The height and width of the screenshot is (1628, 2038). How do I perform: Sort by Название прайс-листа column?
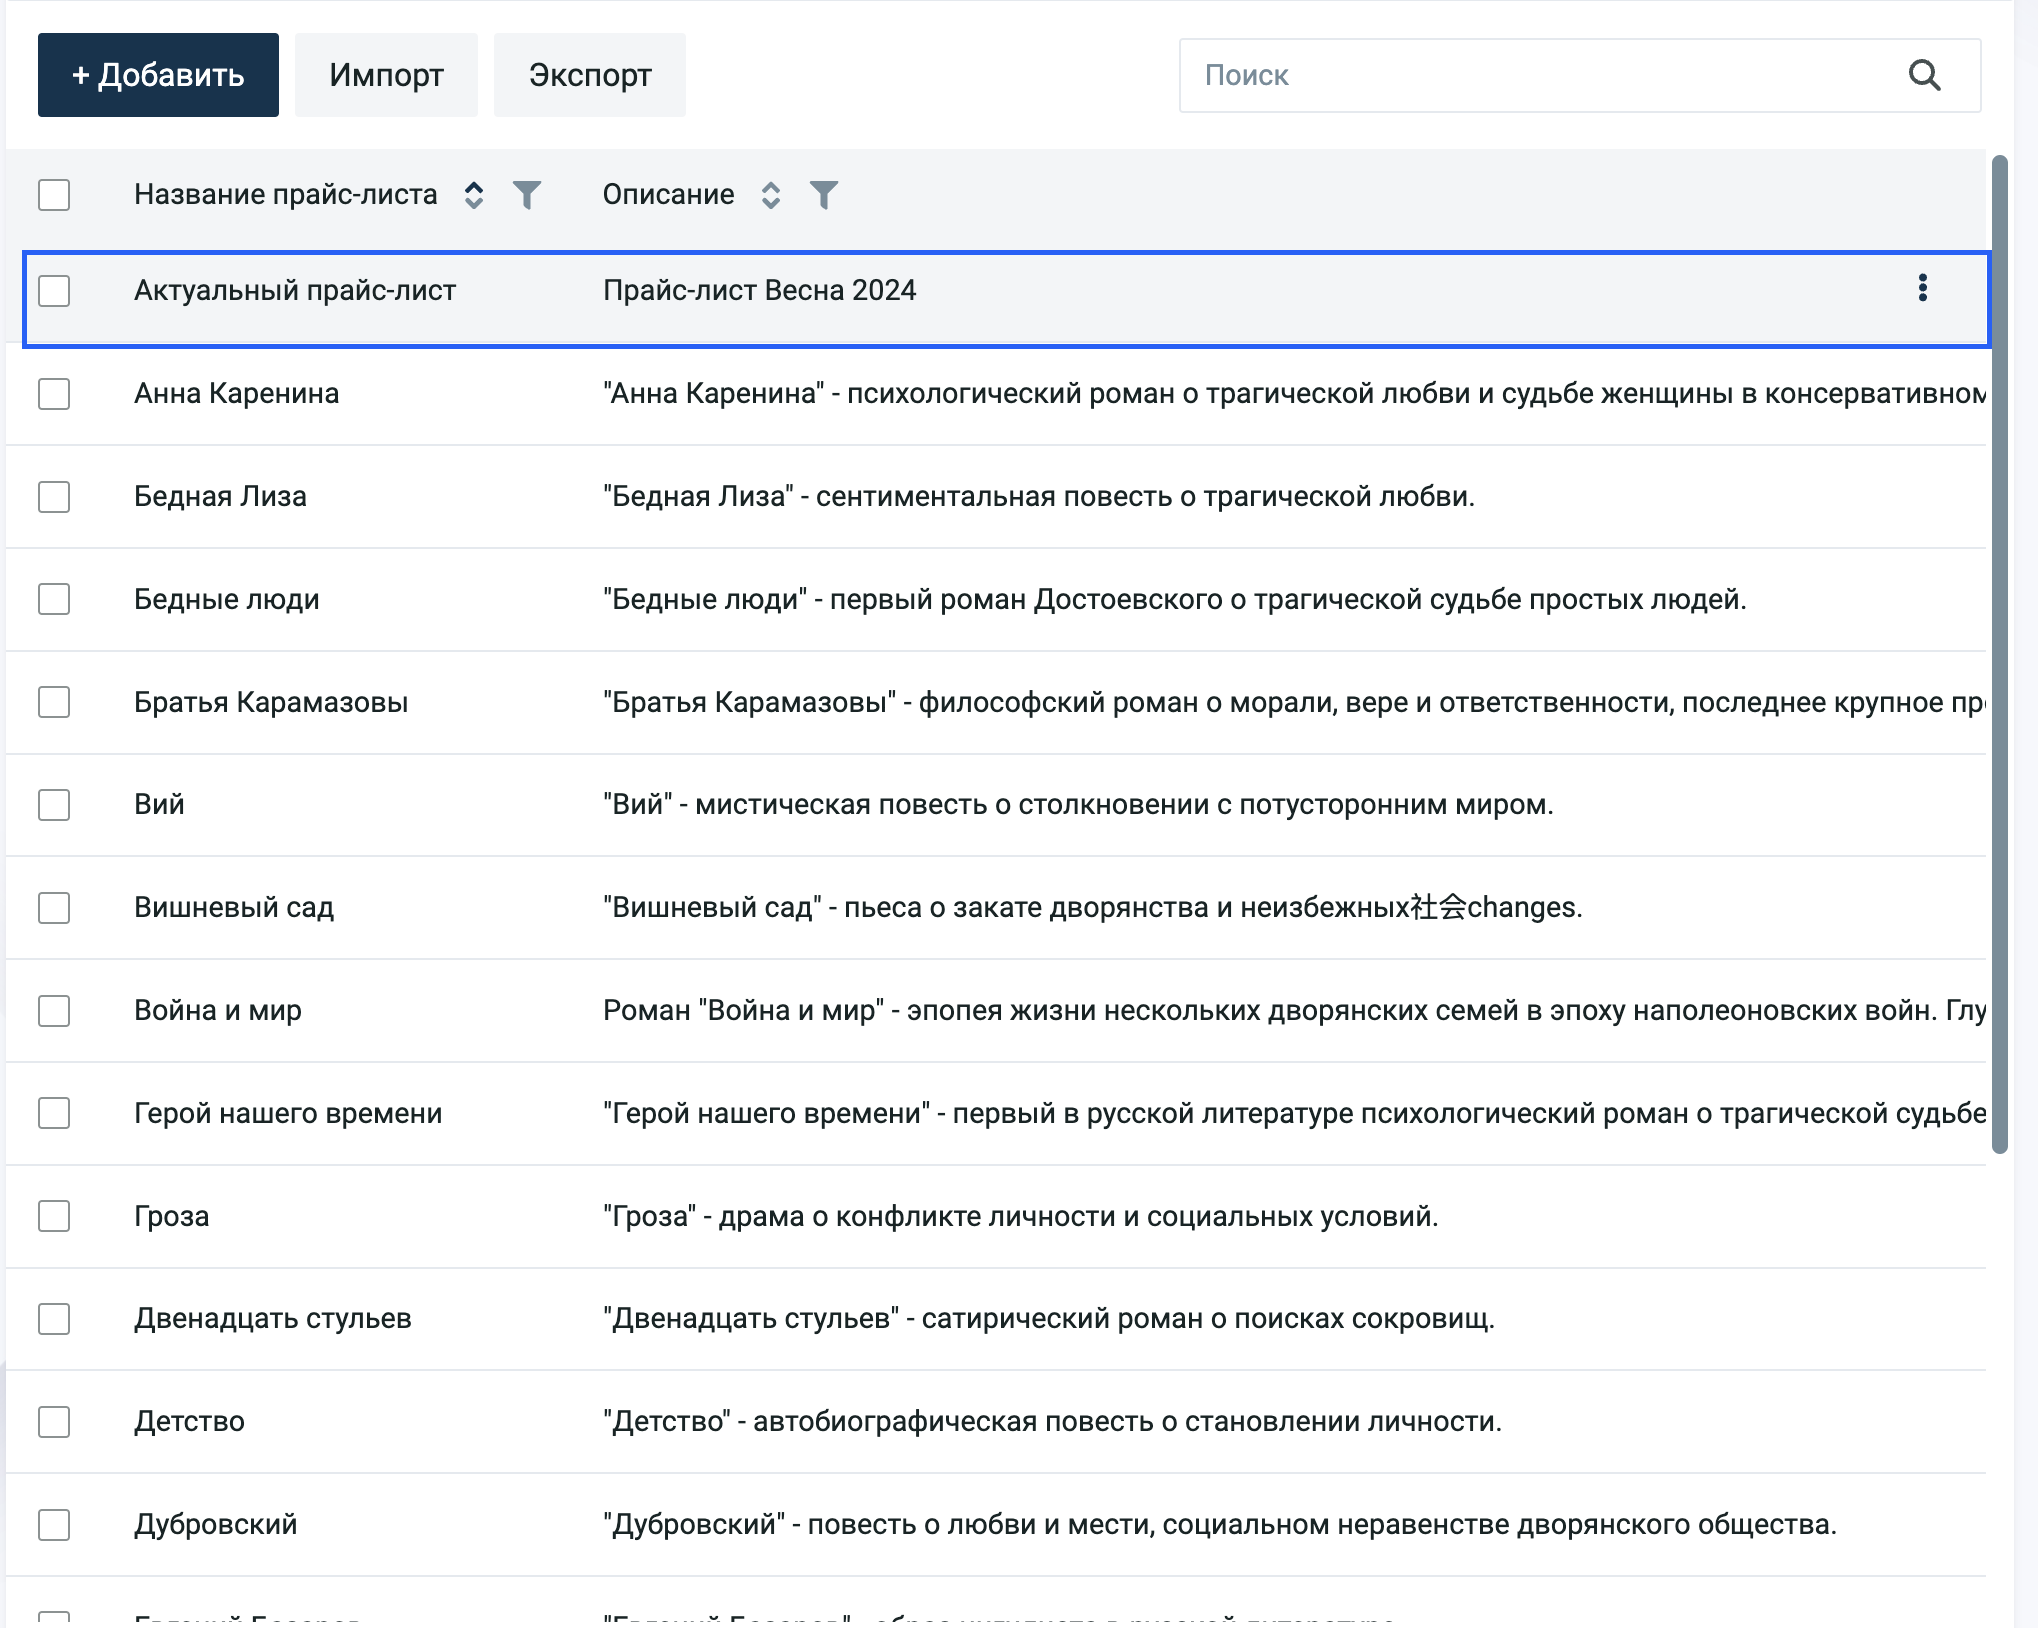point(474,195)
